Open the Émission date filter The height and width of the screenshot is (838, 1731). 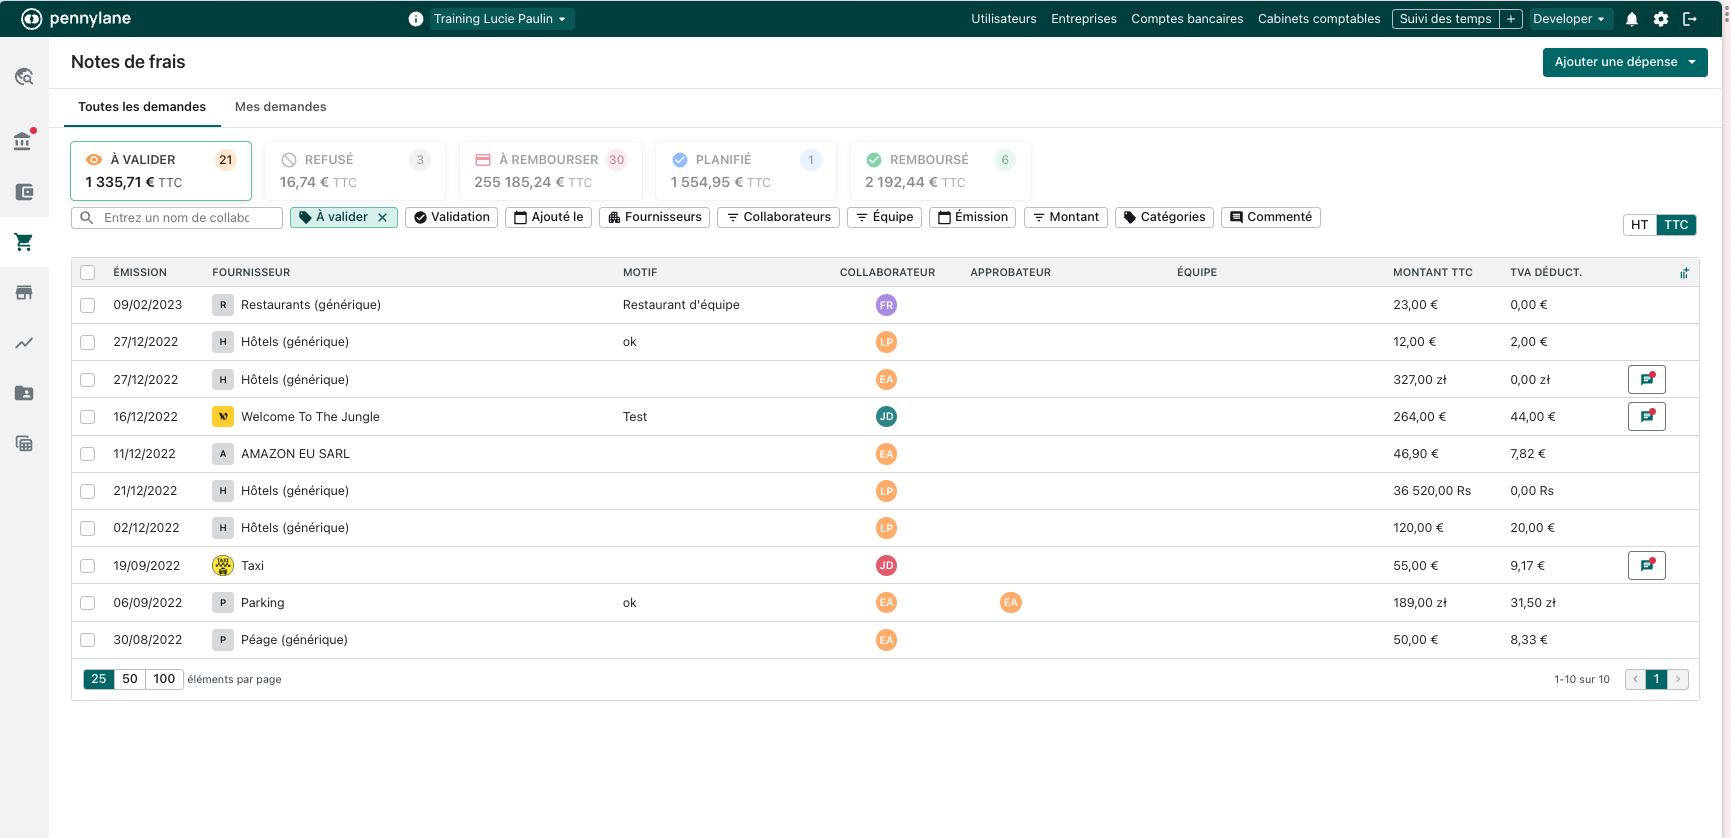tap(972, 217)
